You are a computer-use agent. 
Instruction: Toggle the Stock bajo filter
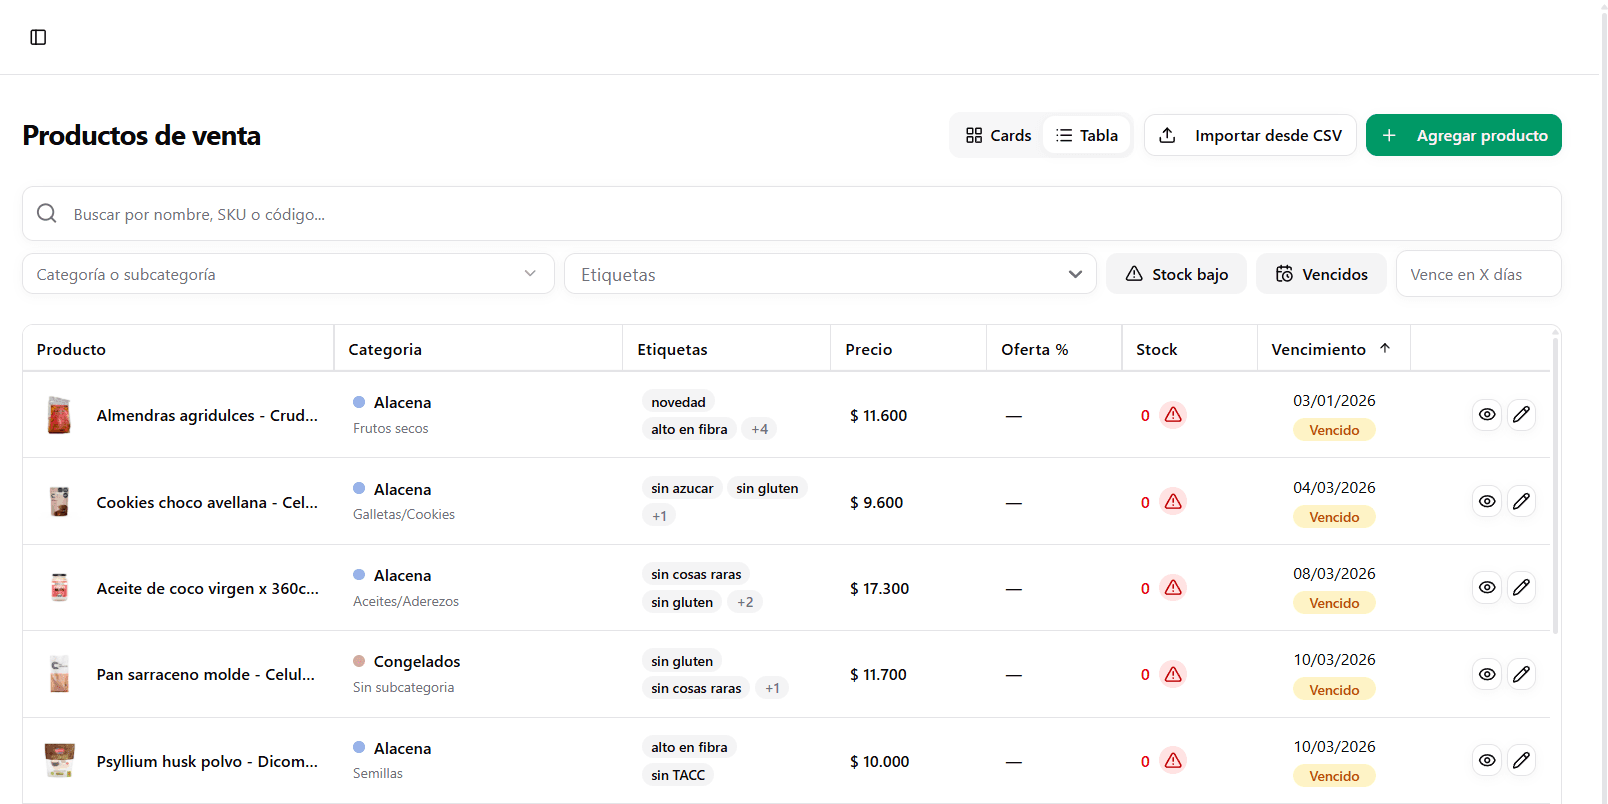1176,274
